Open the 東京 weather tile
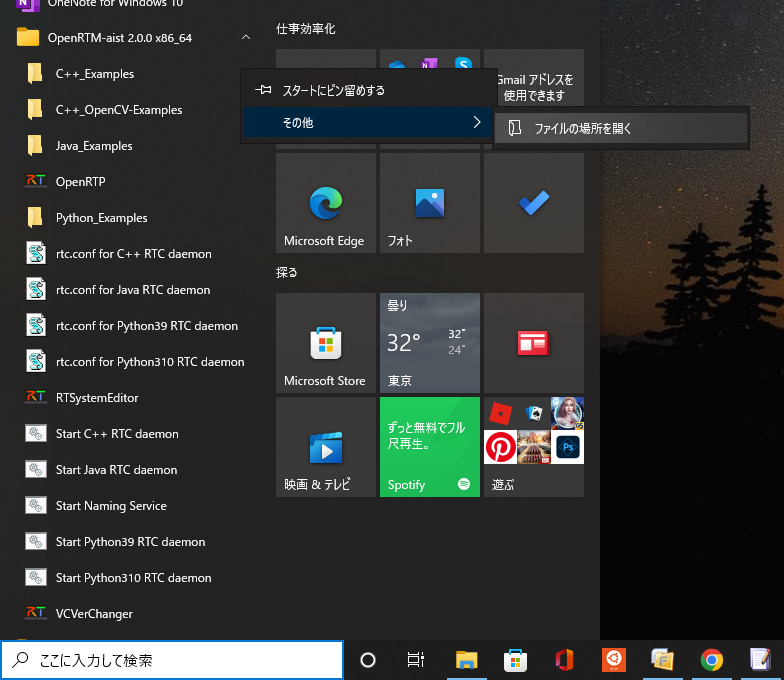The image size is (784, 680). pyautogui.click(x=430, y=343)
